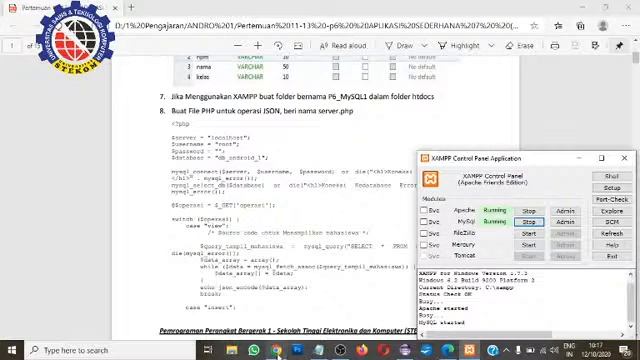
Task: Click XAMPP Setup button
Action: coord(612,188)
